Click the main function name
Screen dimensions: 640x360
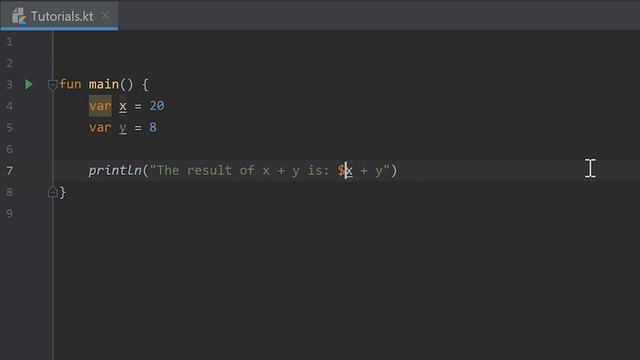(104, 84)
